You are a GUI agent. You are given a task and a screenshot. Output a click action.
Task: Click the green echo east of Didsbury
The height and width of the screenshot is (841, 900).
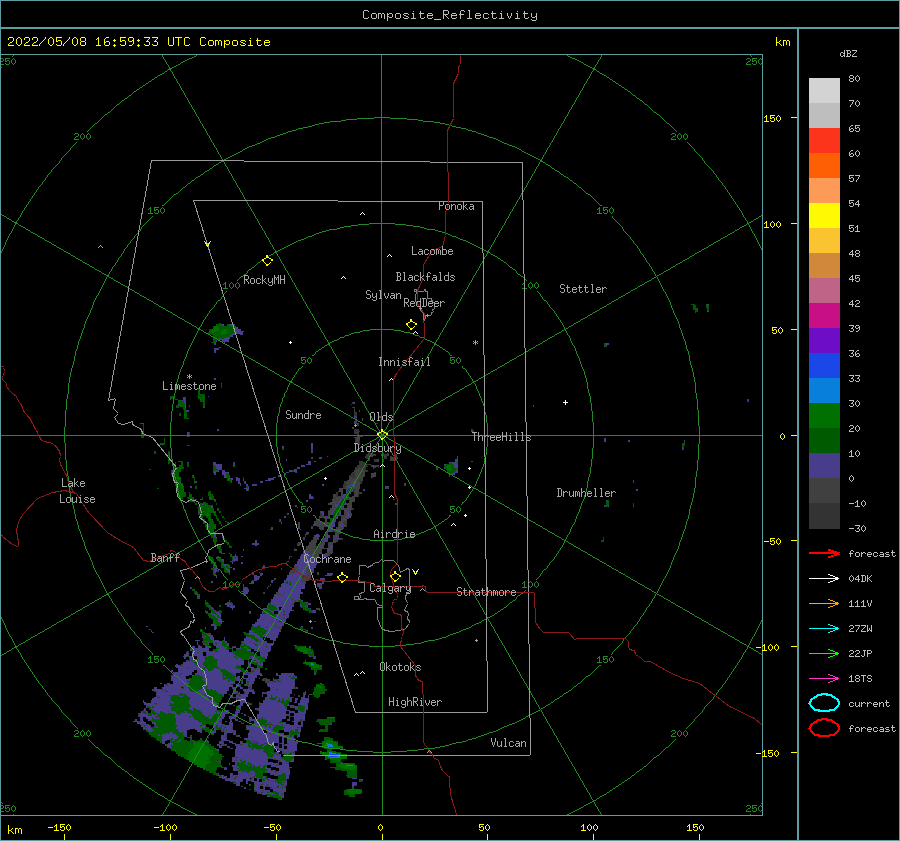[452, 467]
